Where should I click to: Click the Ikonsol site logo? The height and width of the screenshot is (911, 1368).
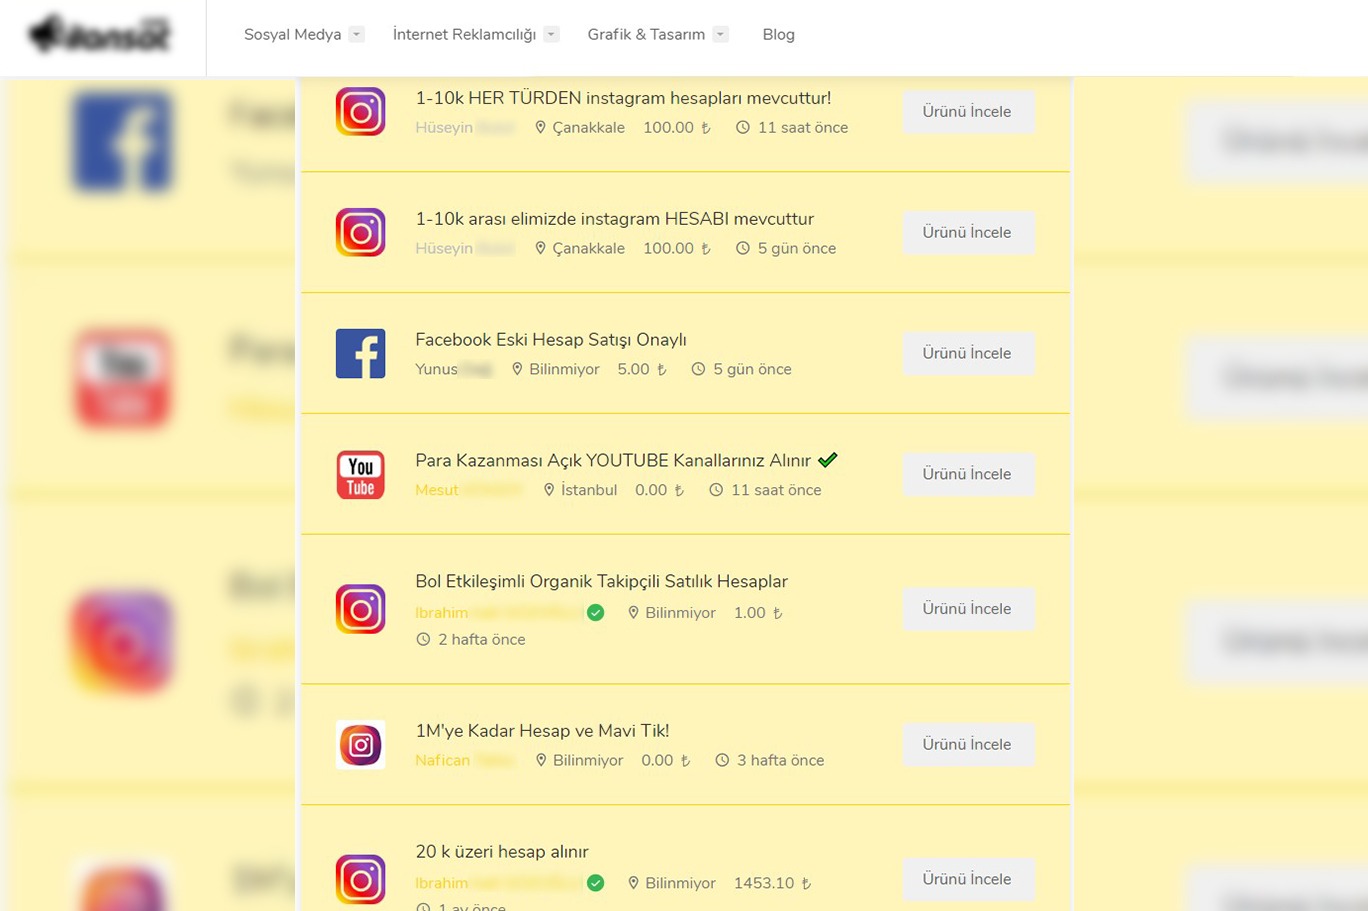point(100,35)
